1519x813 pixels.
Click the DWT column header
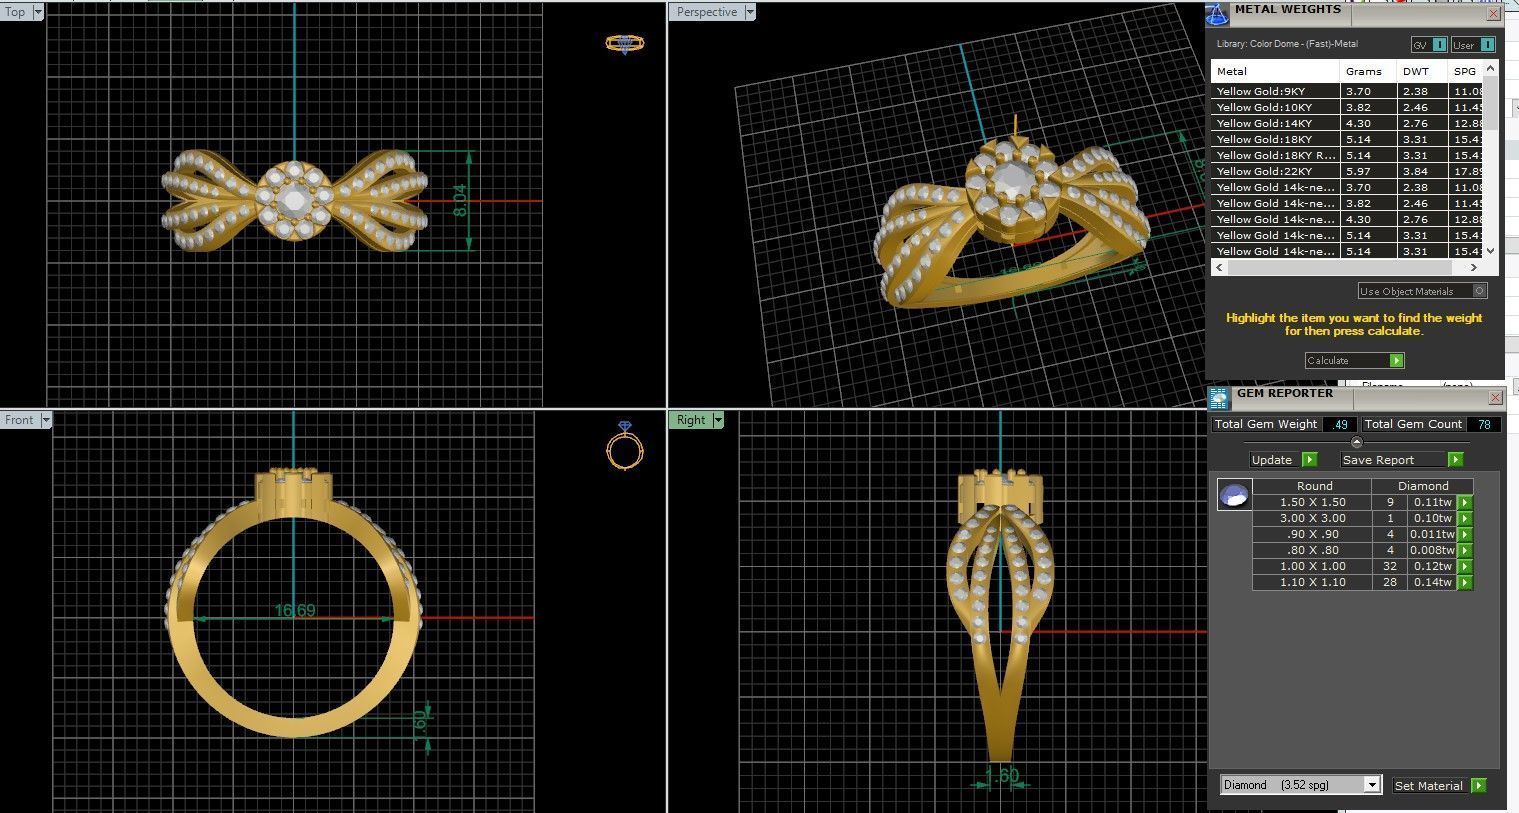1422,72
